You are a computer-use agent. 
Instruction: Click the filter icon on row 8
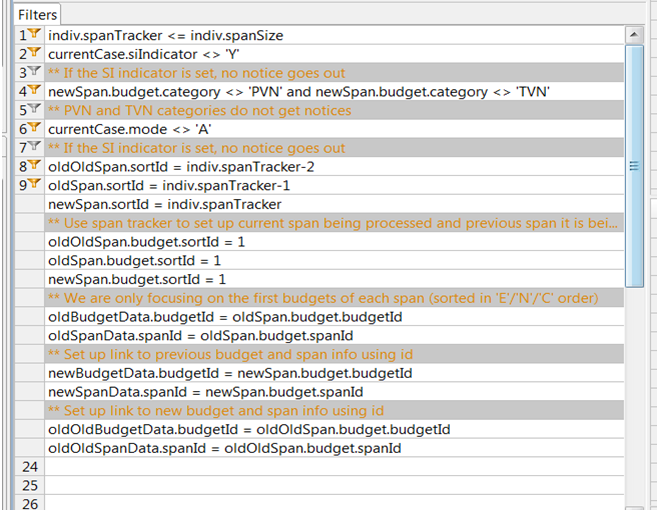[x=35, y=164]
